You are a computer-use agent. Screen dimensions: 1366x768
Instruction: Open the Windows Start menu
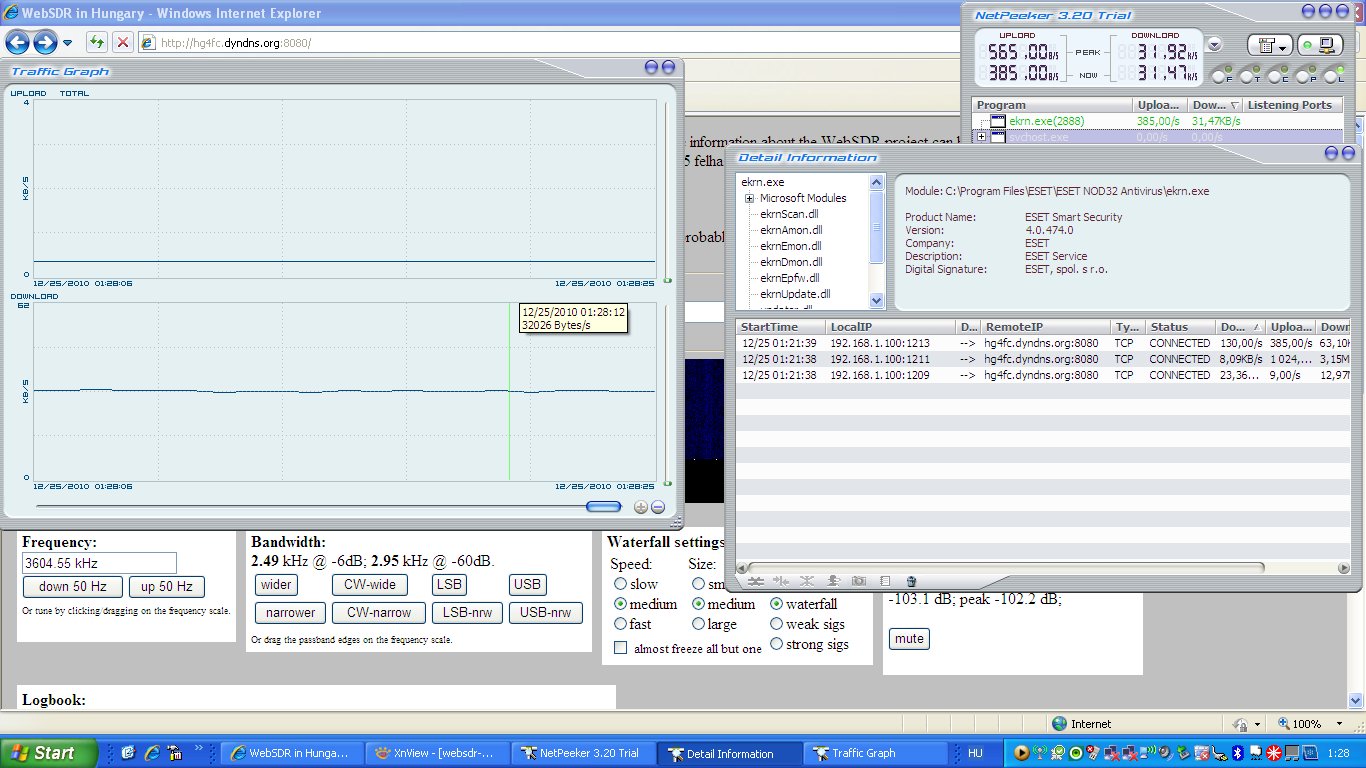tap(49, 753)
